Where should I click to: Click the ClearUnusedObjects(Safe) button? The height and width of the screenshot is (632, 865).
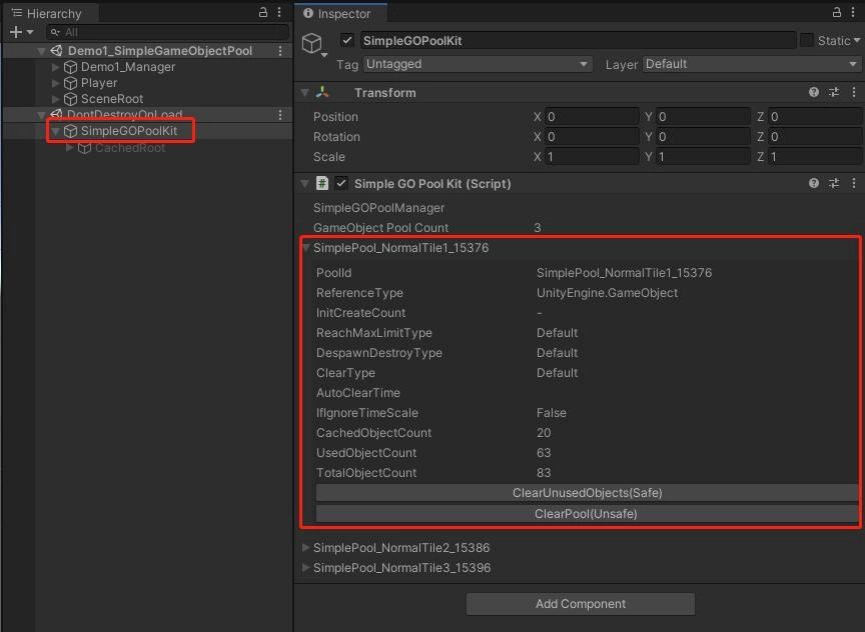(x=587, y=492)
